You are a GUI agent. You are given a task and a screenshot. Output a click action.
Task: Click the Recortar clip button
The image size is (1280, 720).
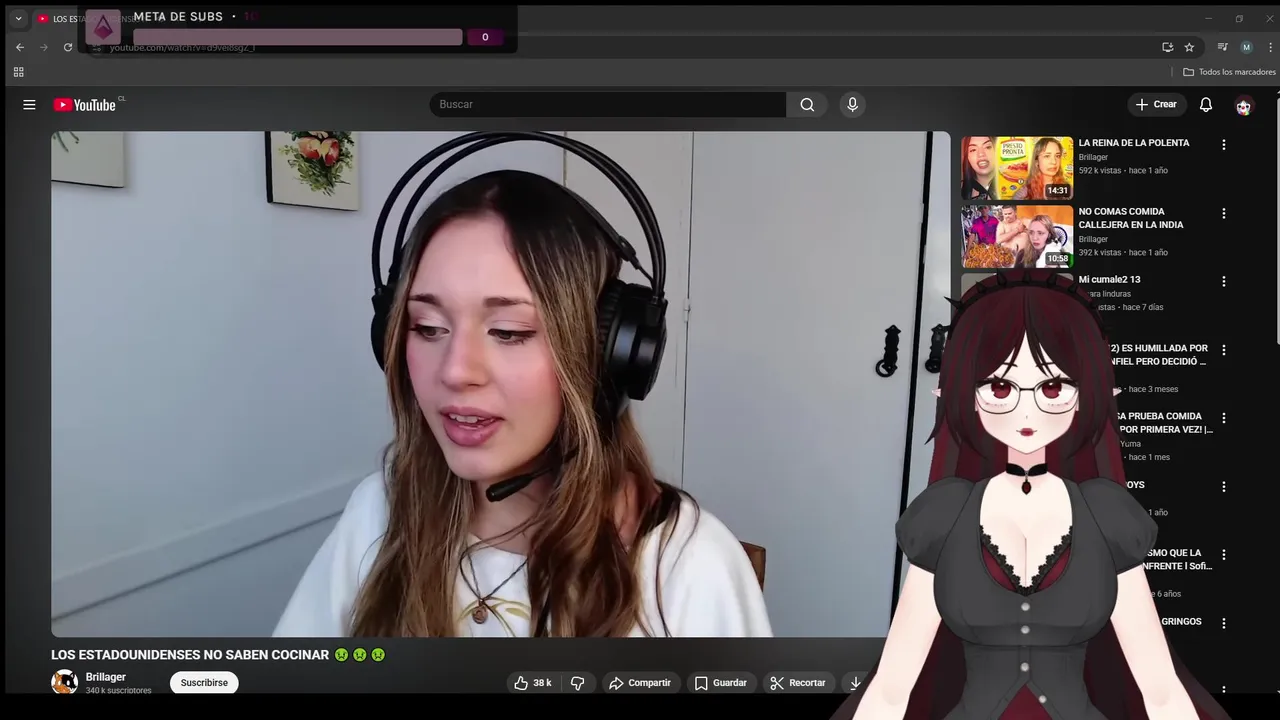pyautogui.click(x=798, y=683)
